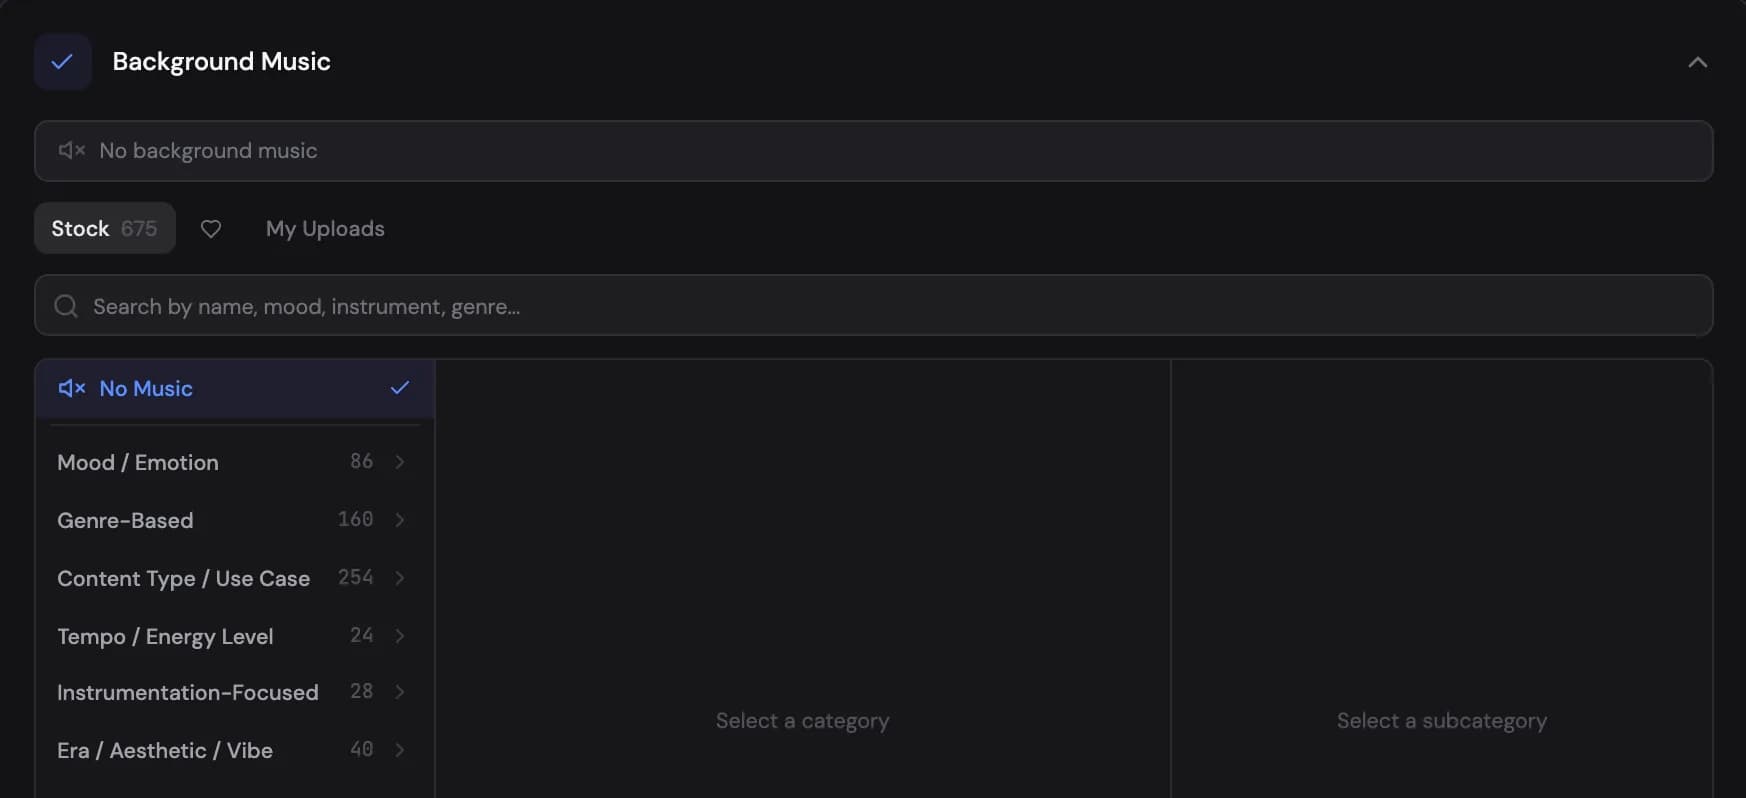Expand Content Type / Use Case chevron
The image size is (1746, 798).
(400, 578)
